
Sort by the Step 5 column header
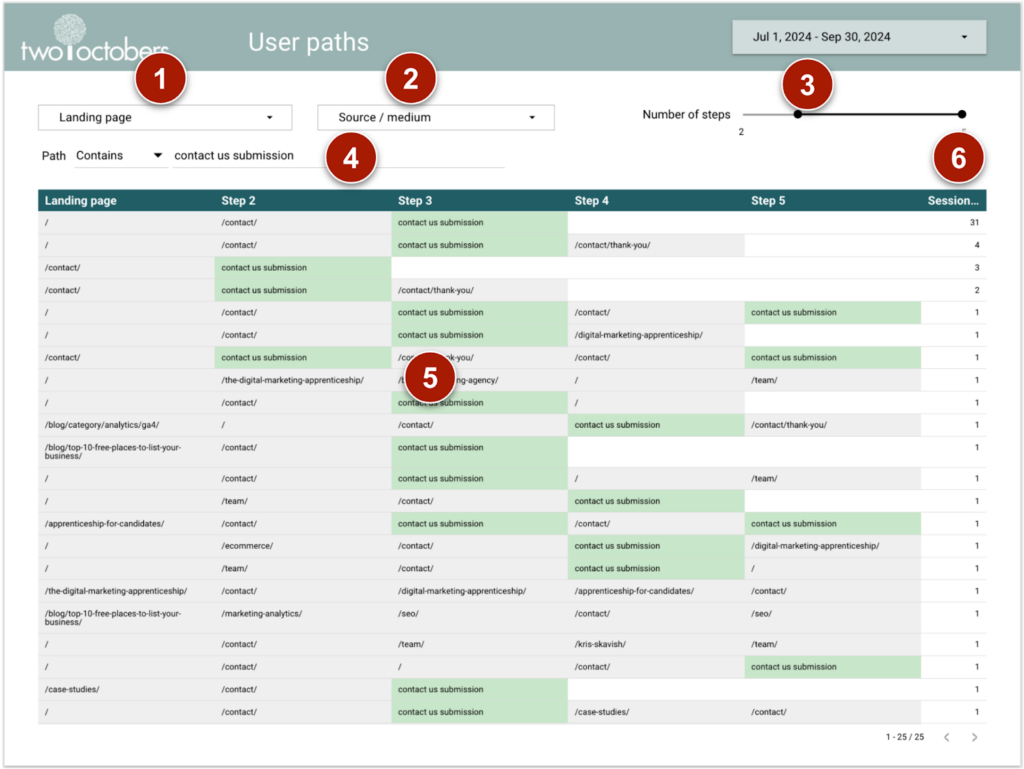768,200
